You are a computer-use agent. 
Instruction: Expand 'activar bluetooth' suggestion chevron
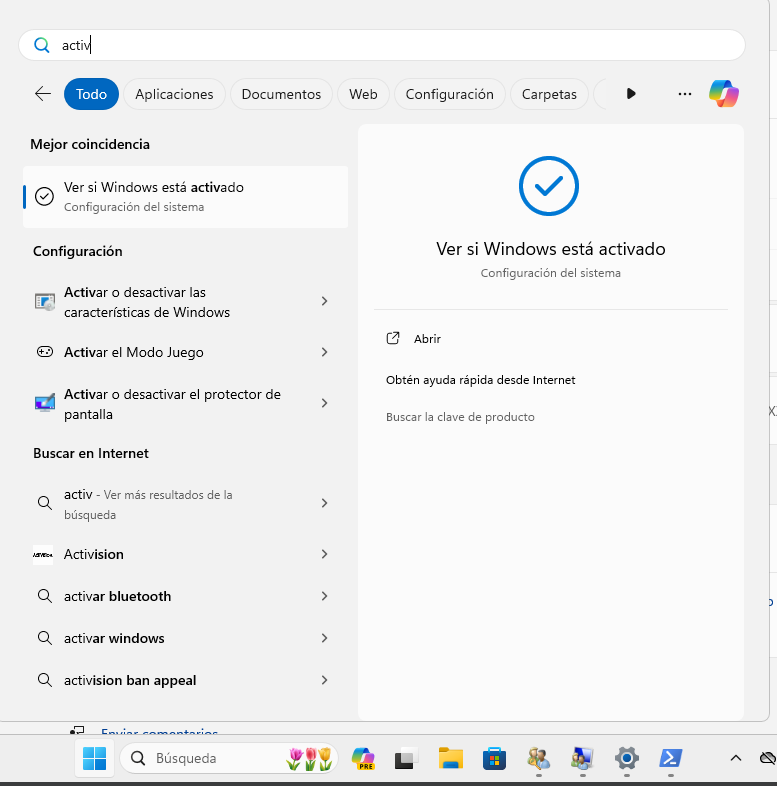click(324, 596)
